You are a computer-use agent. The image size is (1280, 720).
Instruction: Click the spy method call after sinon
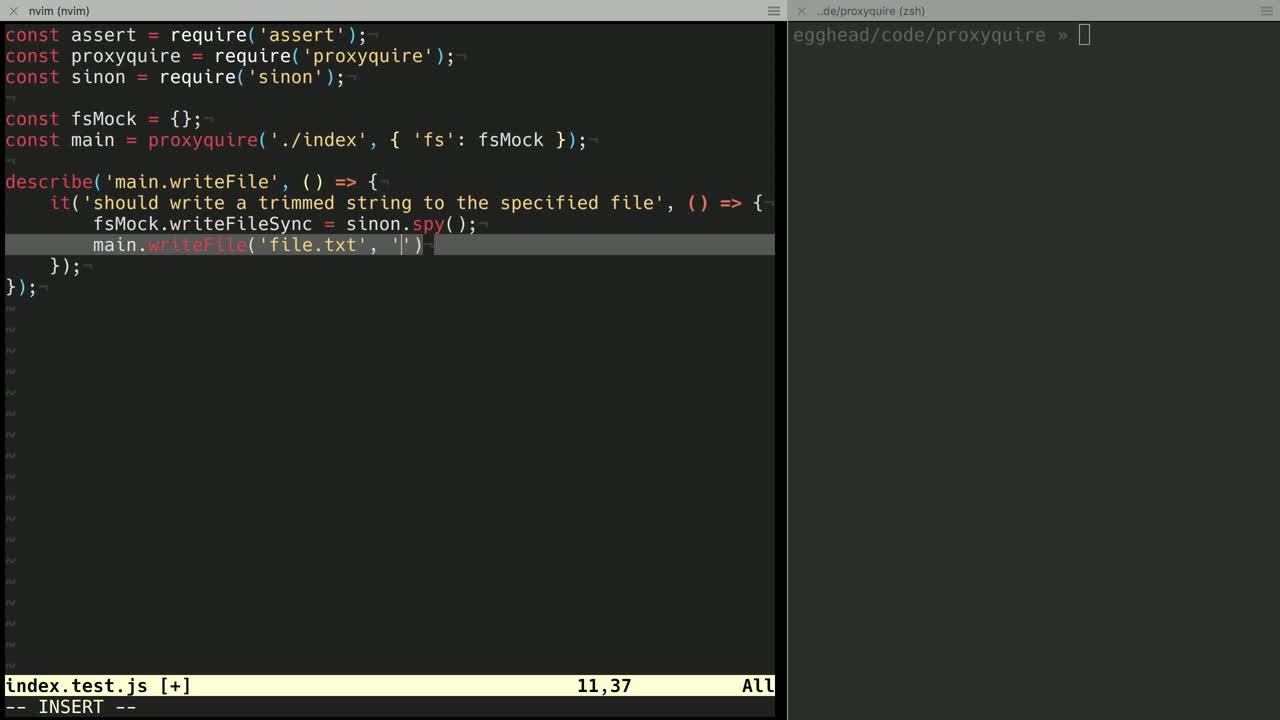coord(428,224)
